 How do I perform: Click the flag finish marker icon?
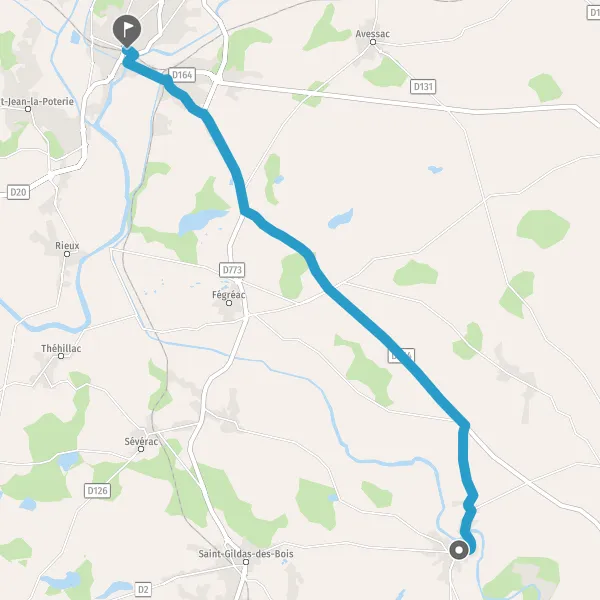[x=127, y=31]
